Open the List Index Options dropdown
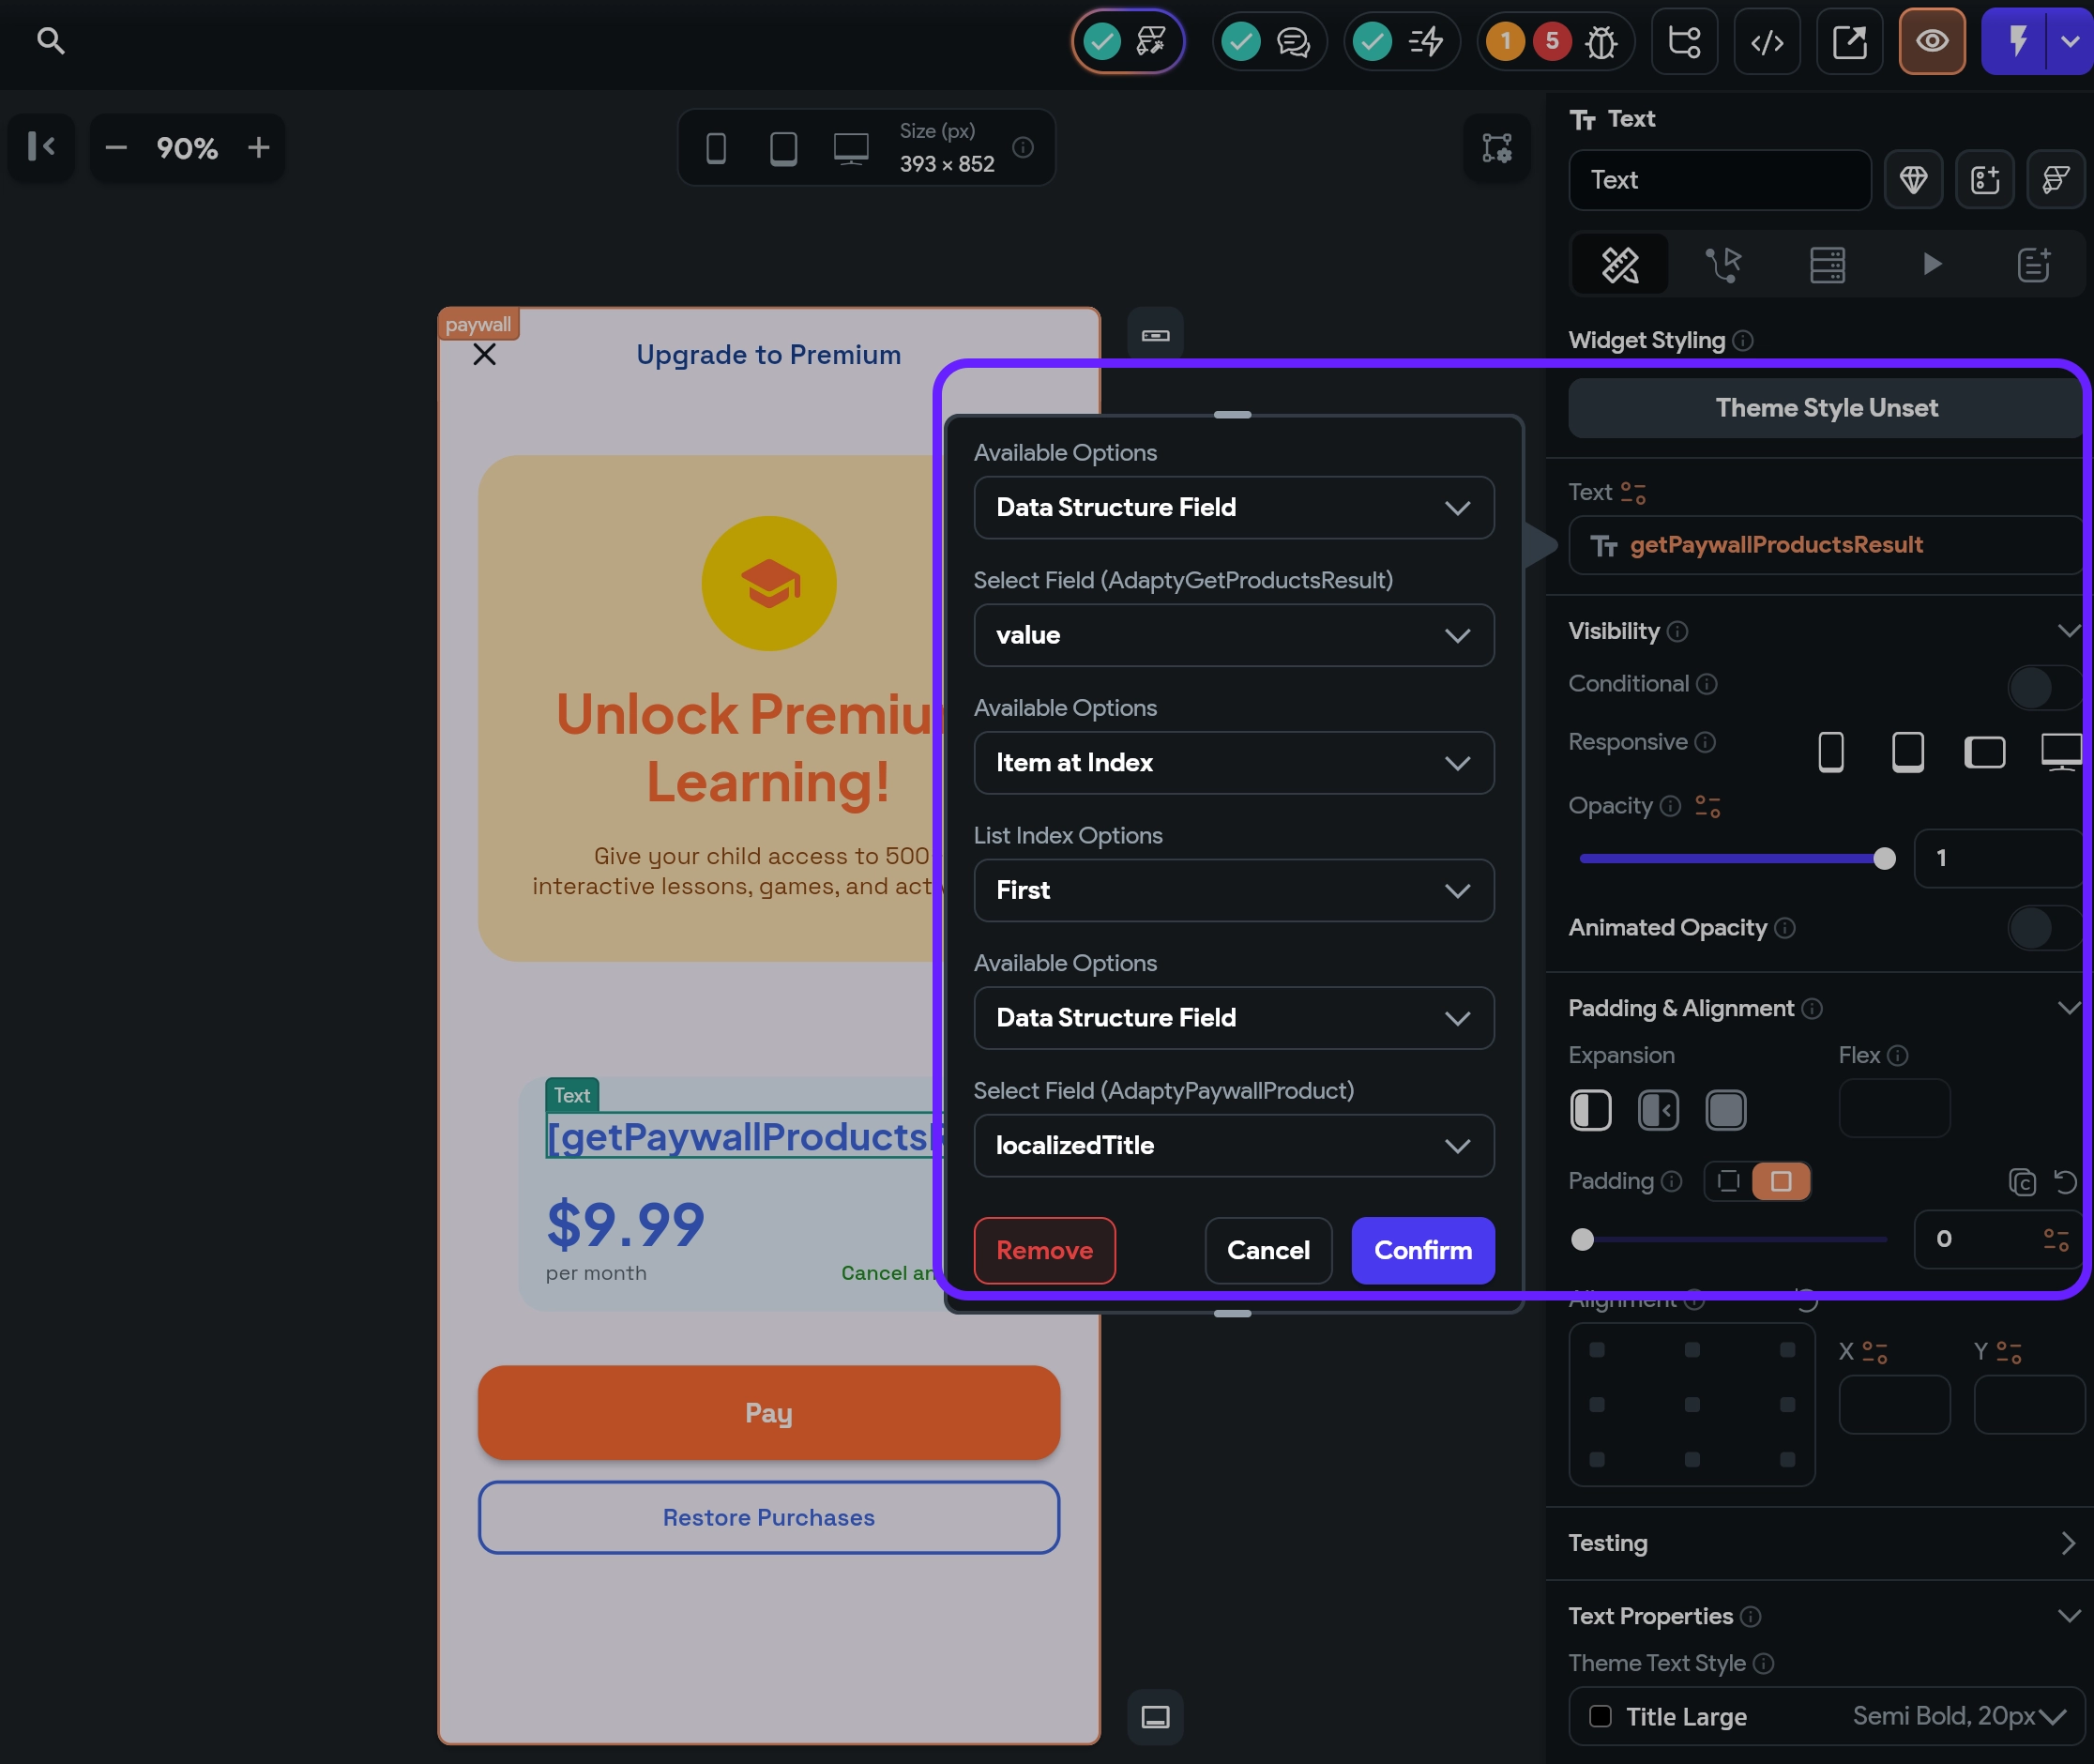The image size is (2094, 1764). pos(1233,890)
